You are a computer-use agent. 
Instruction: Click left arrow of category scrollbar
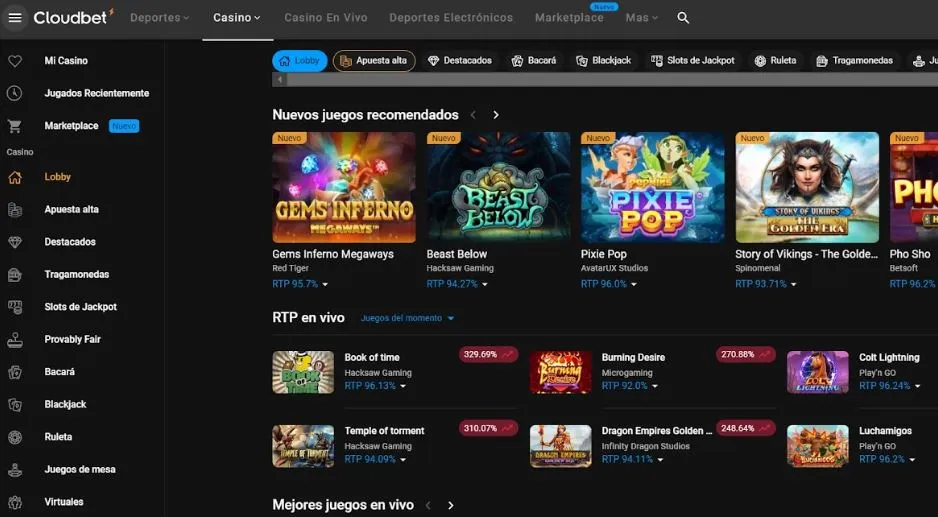point(280,80)
